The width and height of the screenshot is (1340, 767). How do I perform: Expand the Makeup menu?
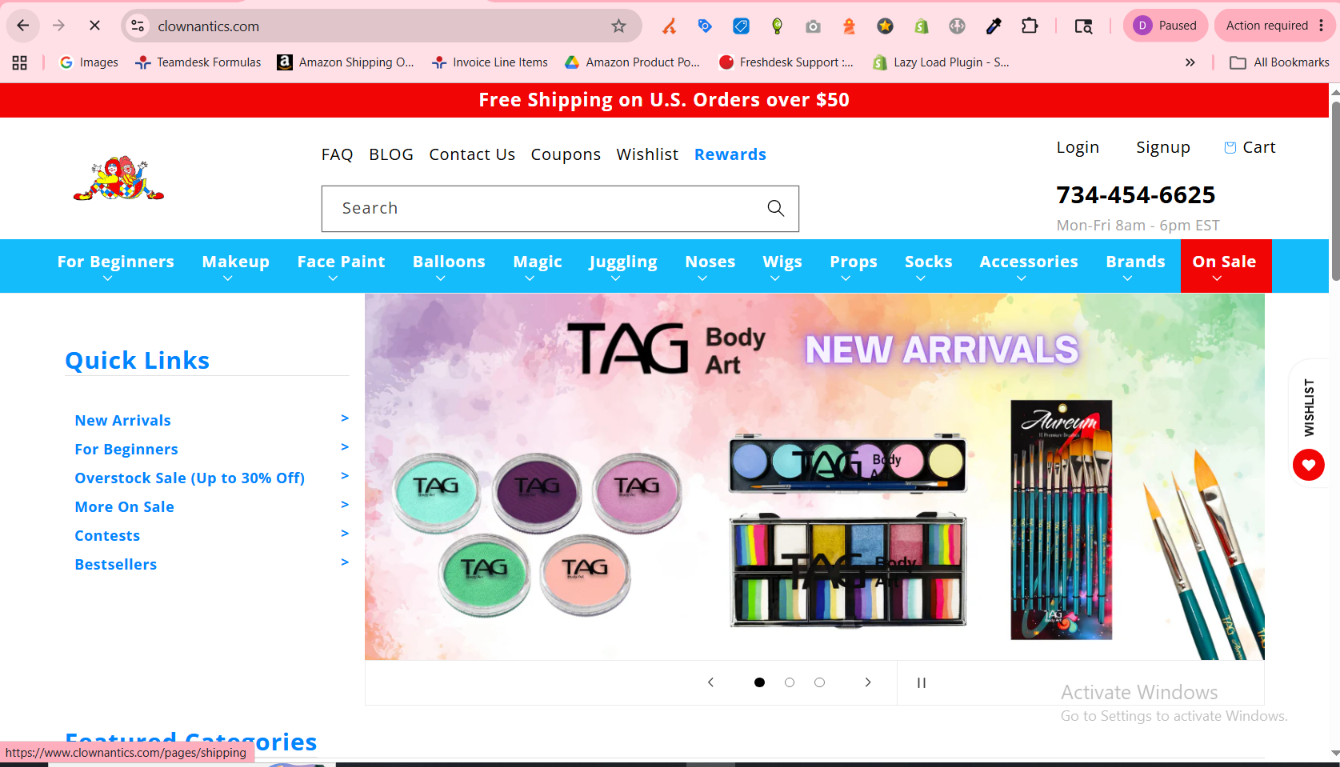[236, 266]
